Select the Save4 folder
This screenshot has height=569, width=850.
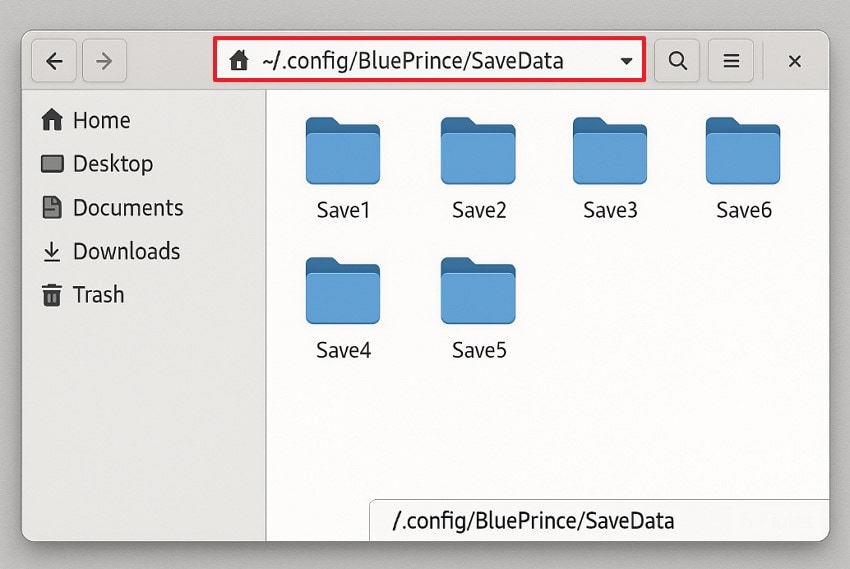[343, 309]
